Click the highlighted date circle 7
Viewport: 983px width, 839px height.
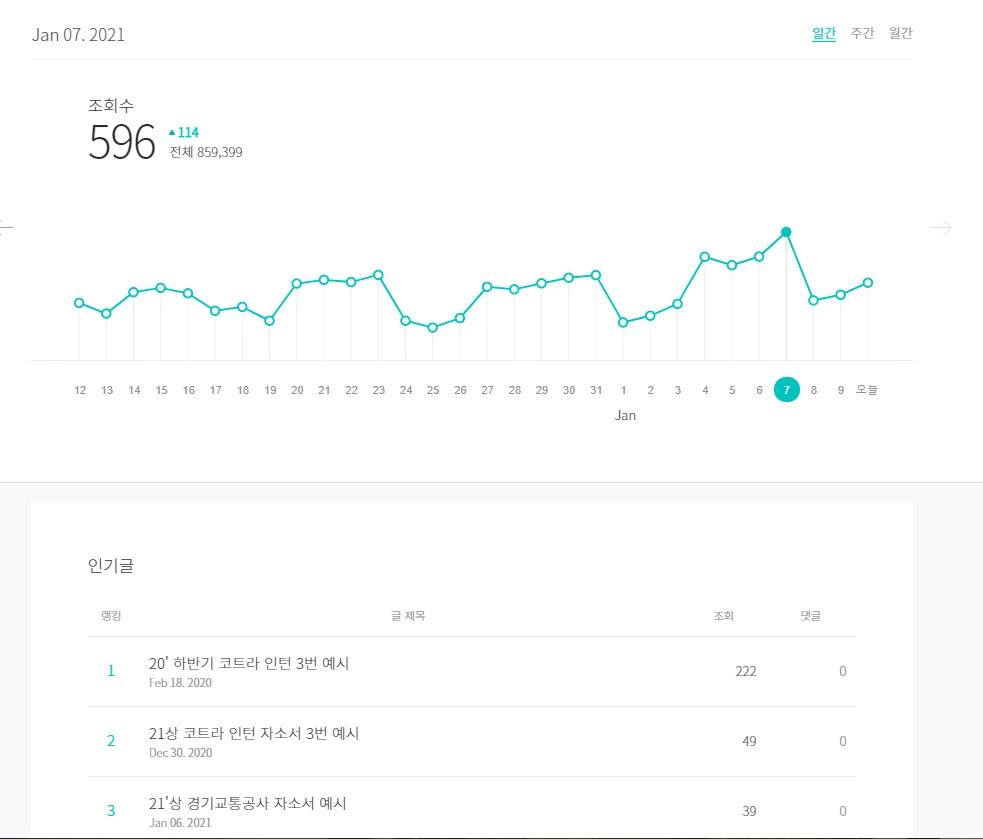786,389
